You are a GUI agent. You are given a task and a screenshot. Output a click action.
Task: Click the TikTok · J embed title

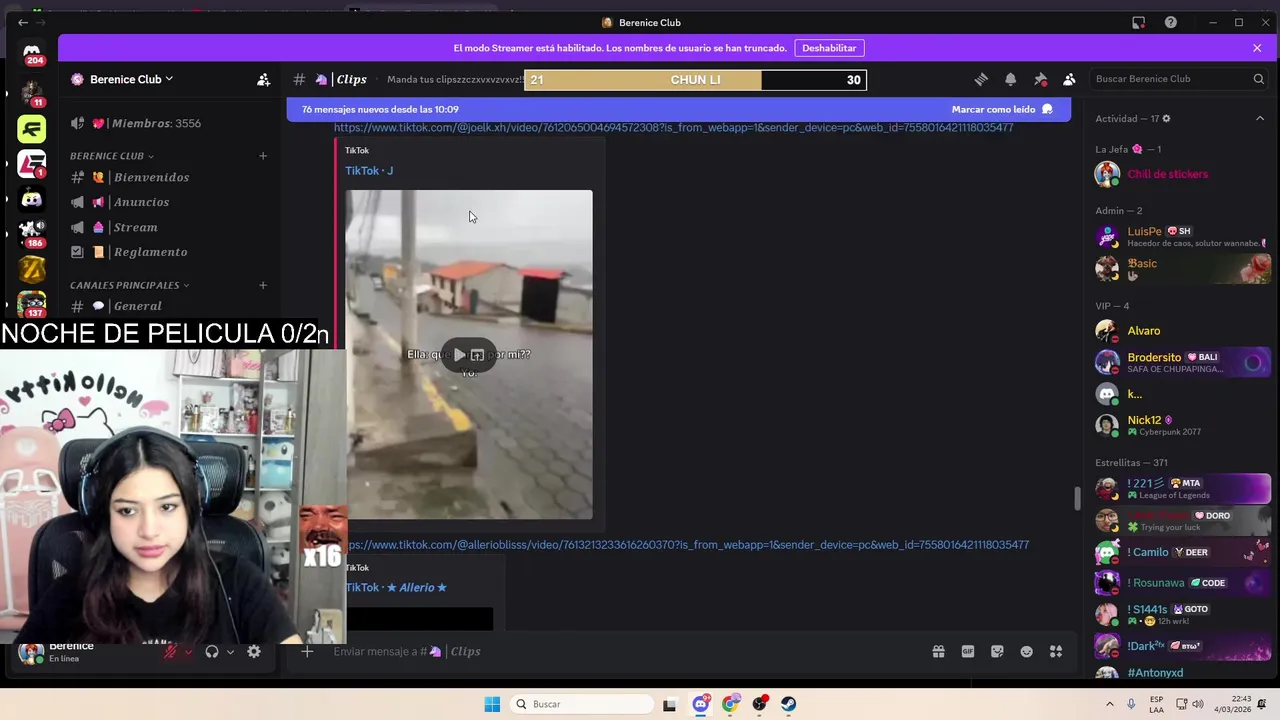pyautogui.click(x=369, y=171)
